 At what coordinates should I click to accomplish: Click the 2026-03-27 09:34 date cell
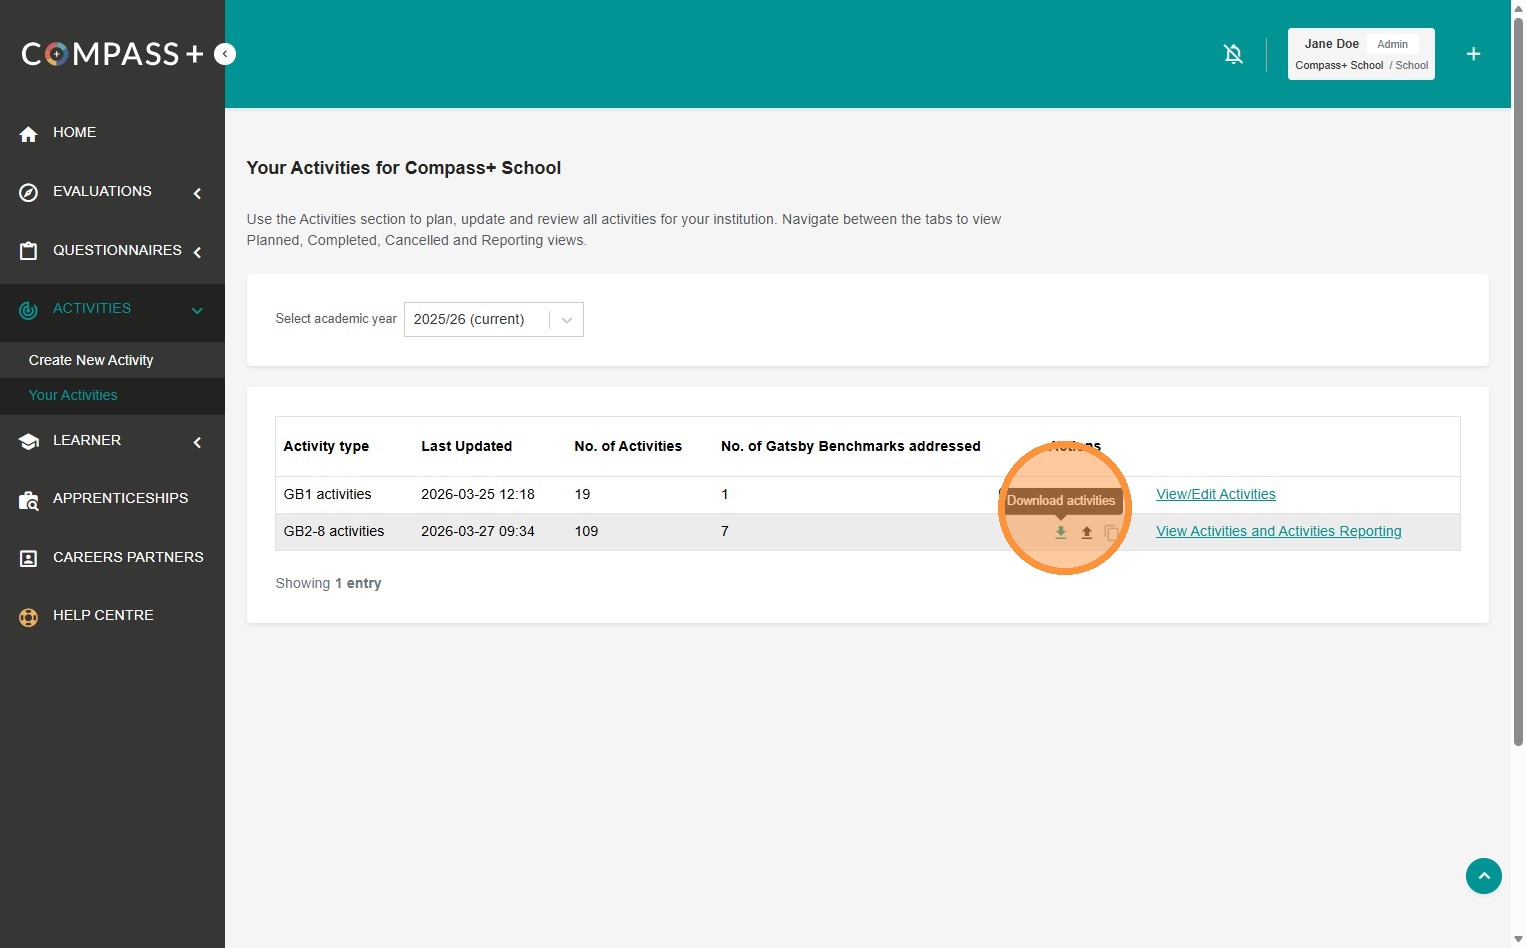478,531
